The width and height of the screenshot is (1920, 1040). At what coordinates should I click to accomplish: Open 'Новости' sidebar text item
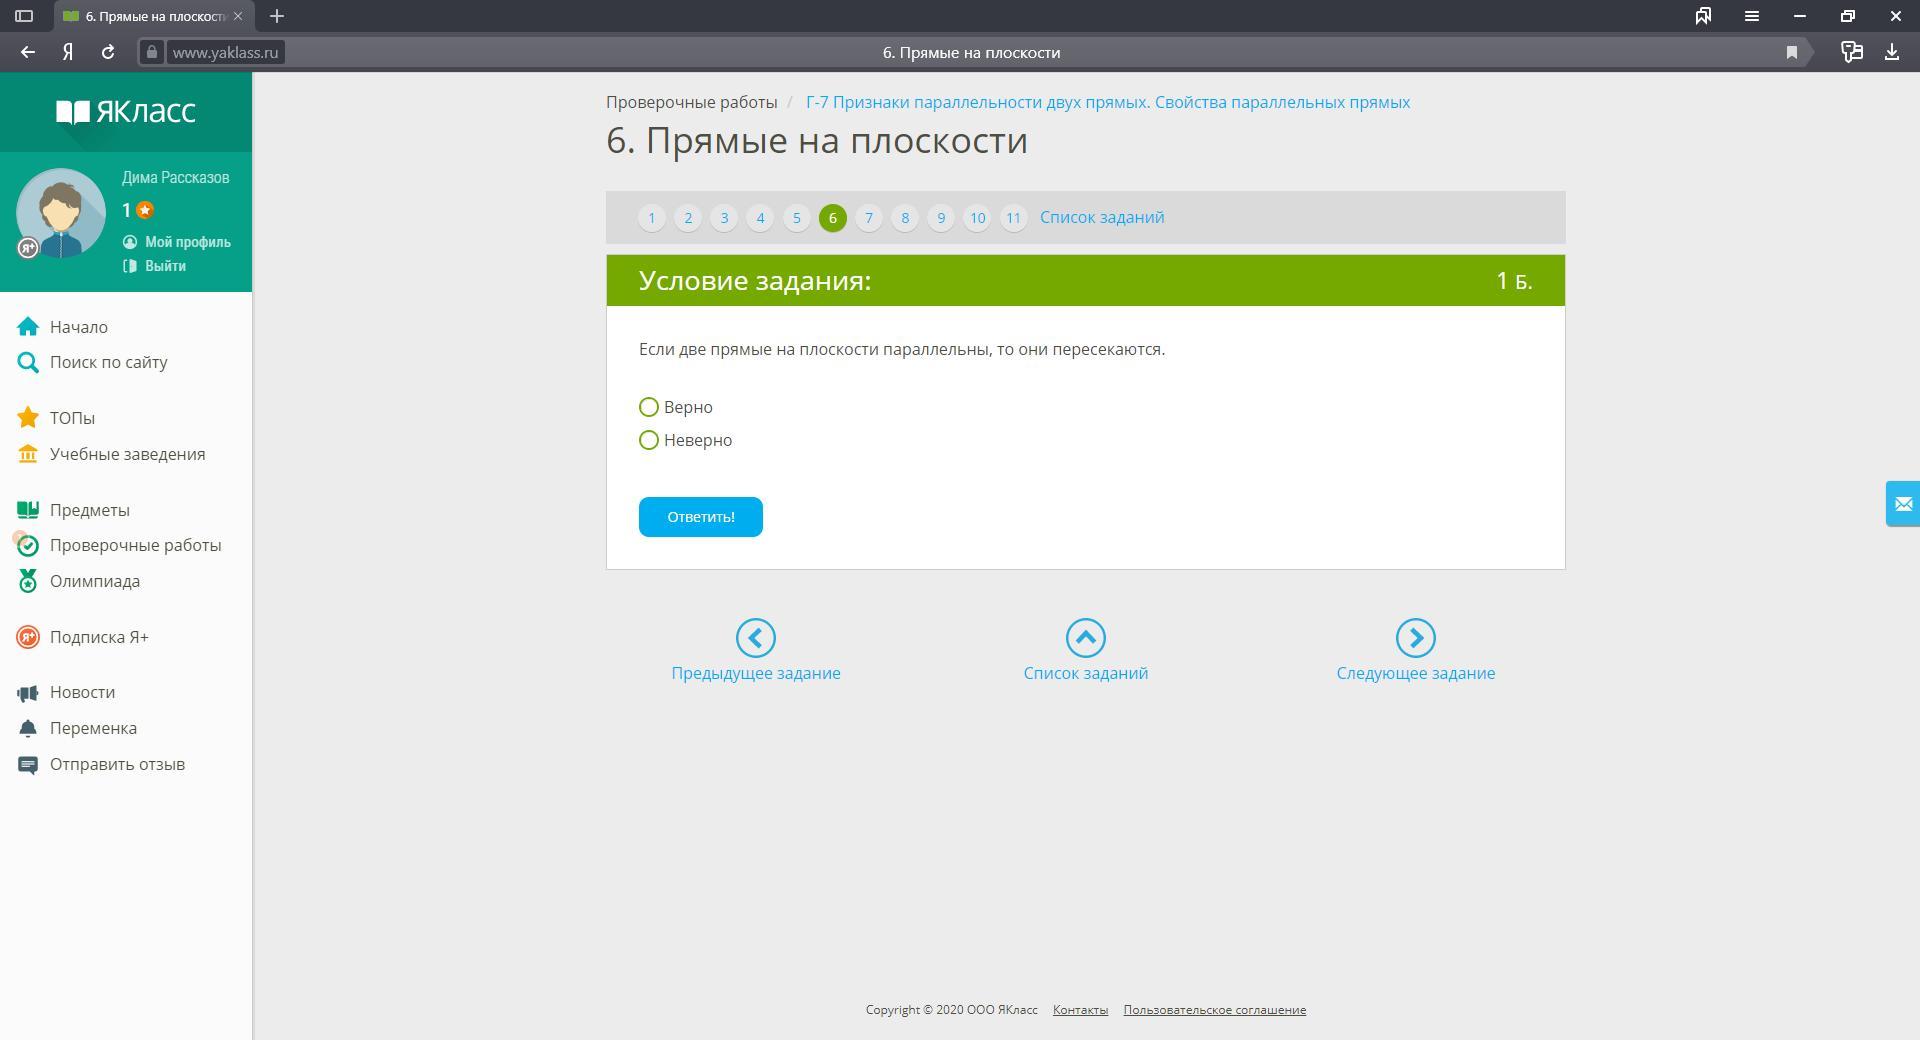[x=82, y=692]
